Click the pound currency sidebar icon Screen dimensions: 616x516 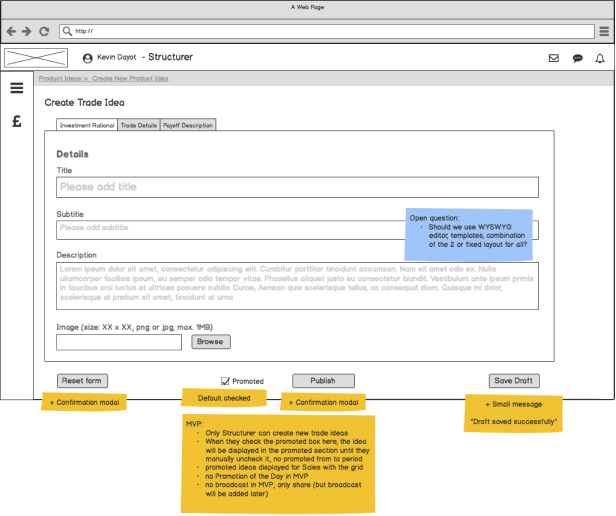(16, 122)
